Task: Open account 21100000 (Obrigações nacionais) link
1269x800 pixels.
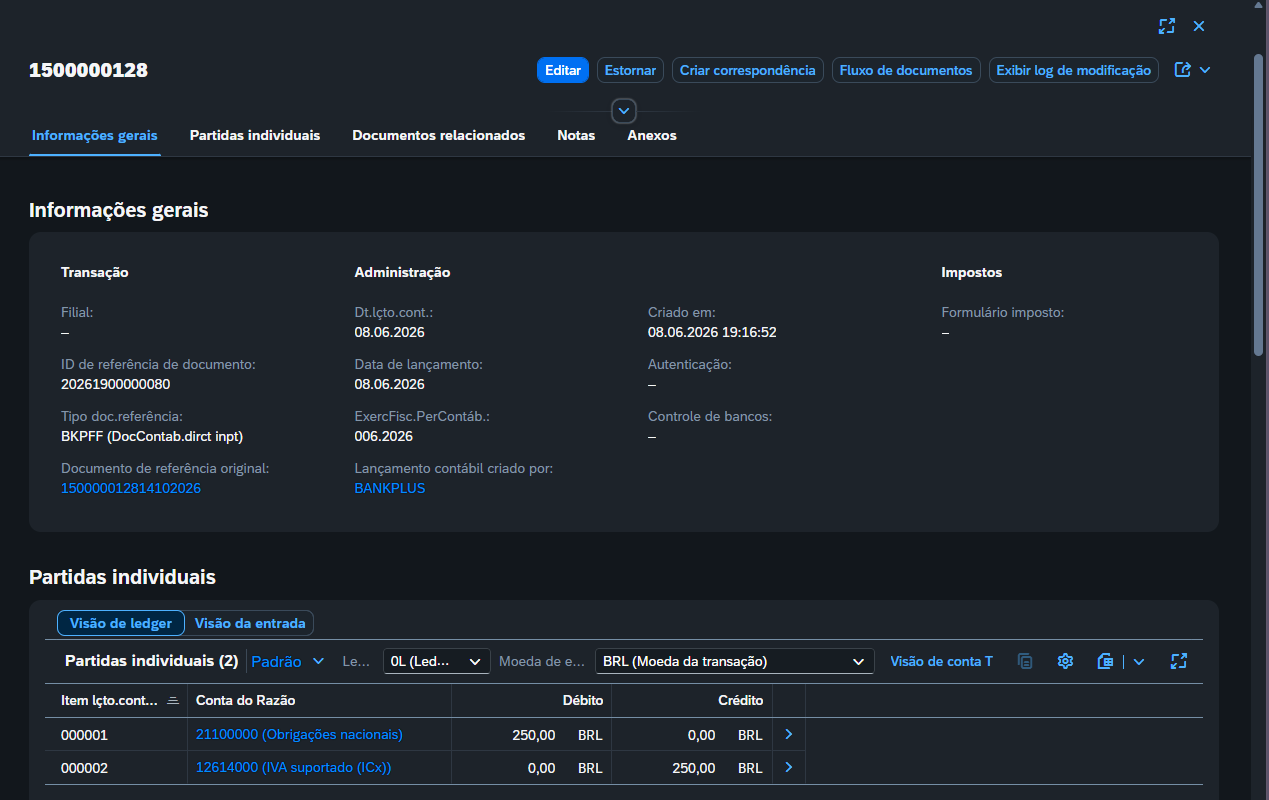Action: [x=299, y=734]
